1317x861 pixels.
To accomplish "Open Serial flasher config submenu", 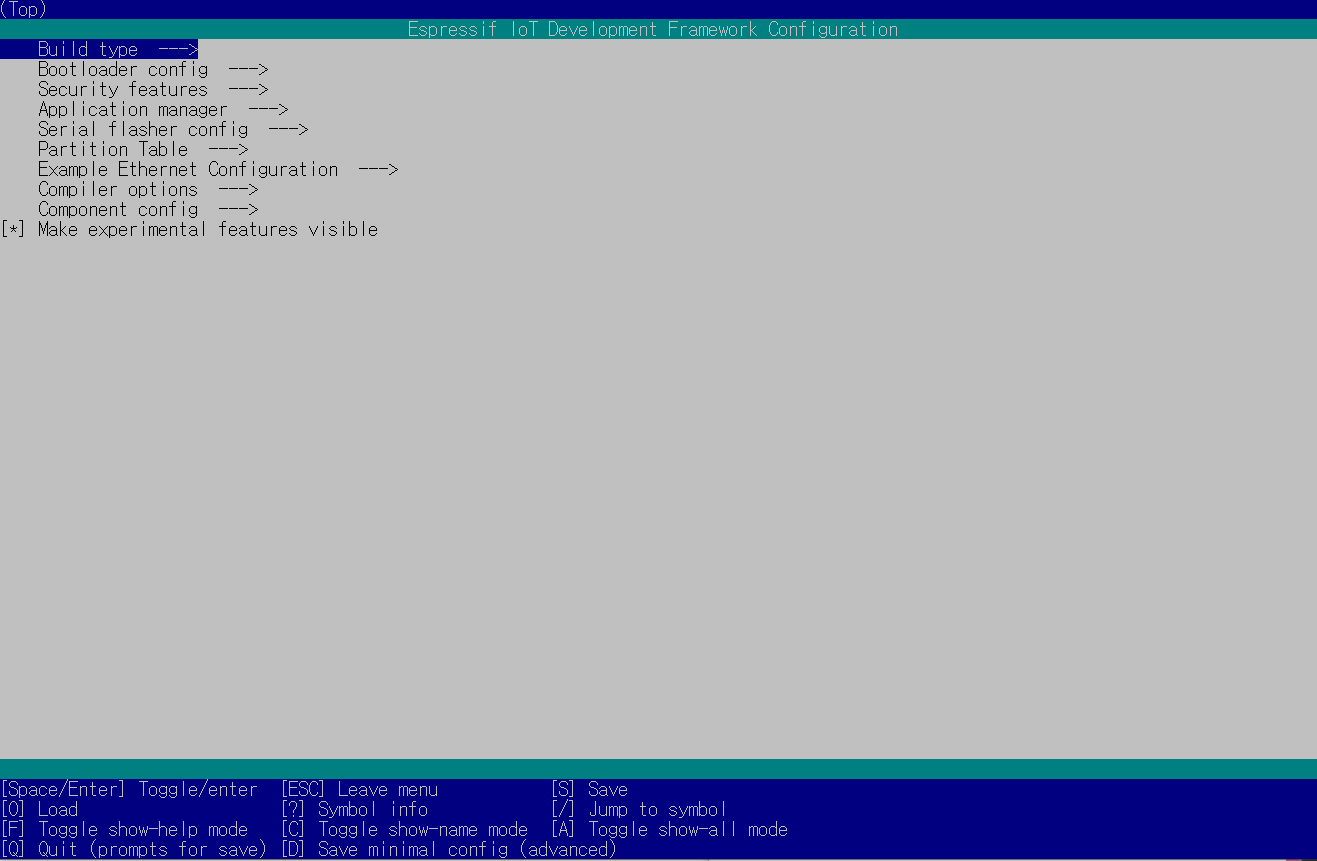I will tap(173, 129).
